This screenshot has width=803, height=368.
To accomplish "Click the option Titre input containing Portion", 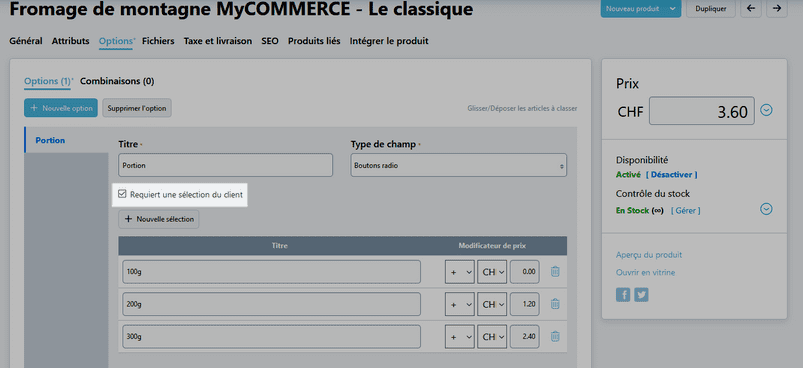I will tap(225, 165).
